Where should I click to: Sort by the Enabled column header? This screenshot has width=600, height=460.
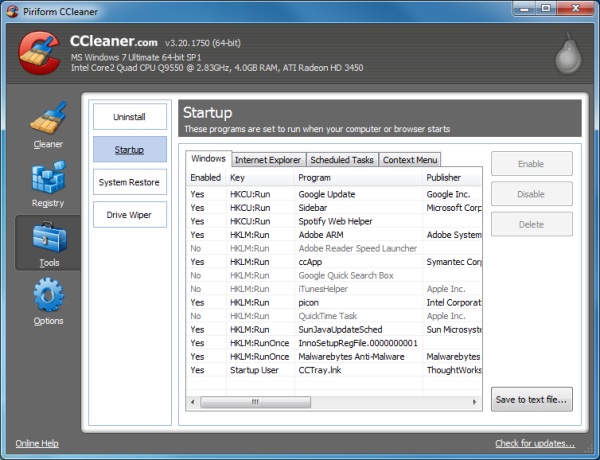click(x=206, y=178)
